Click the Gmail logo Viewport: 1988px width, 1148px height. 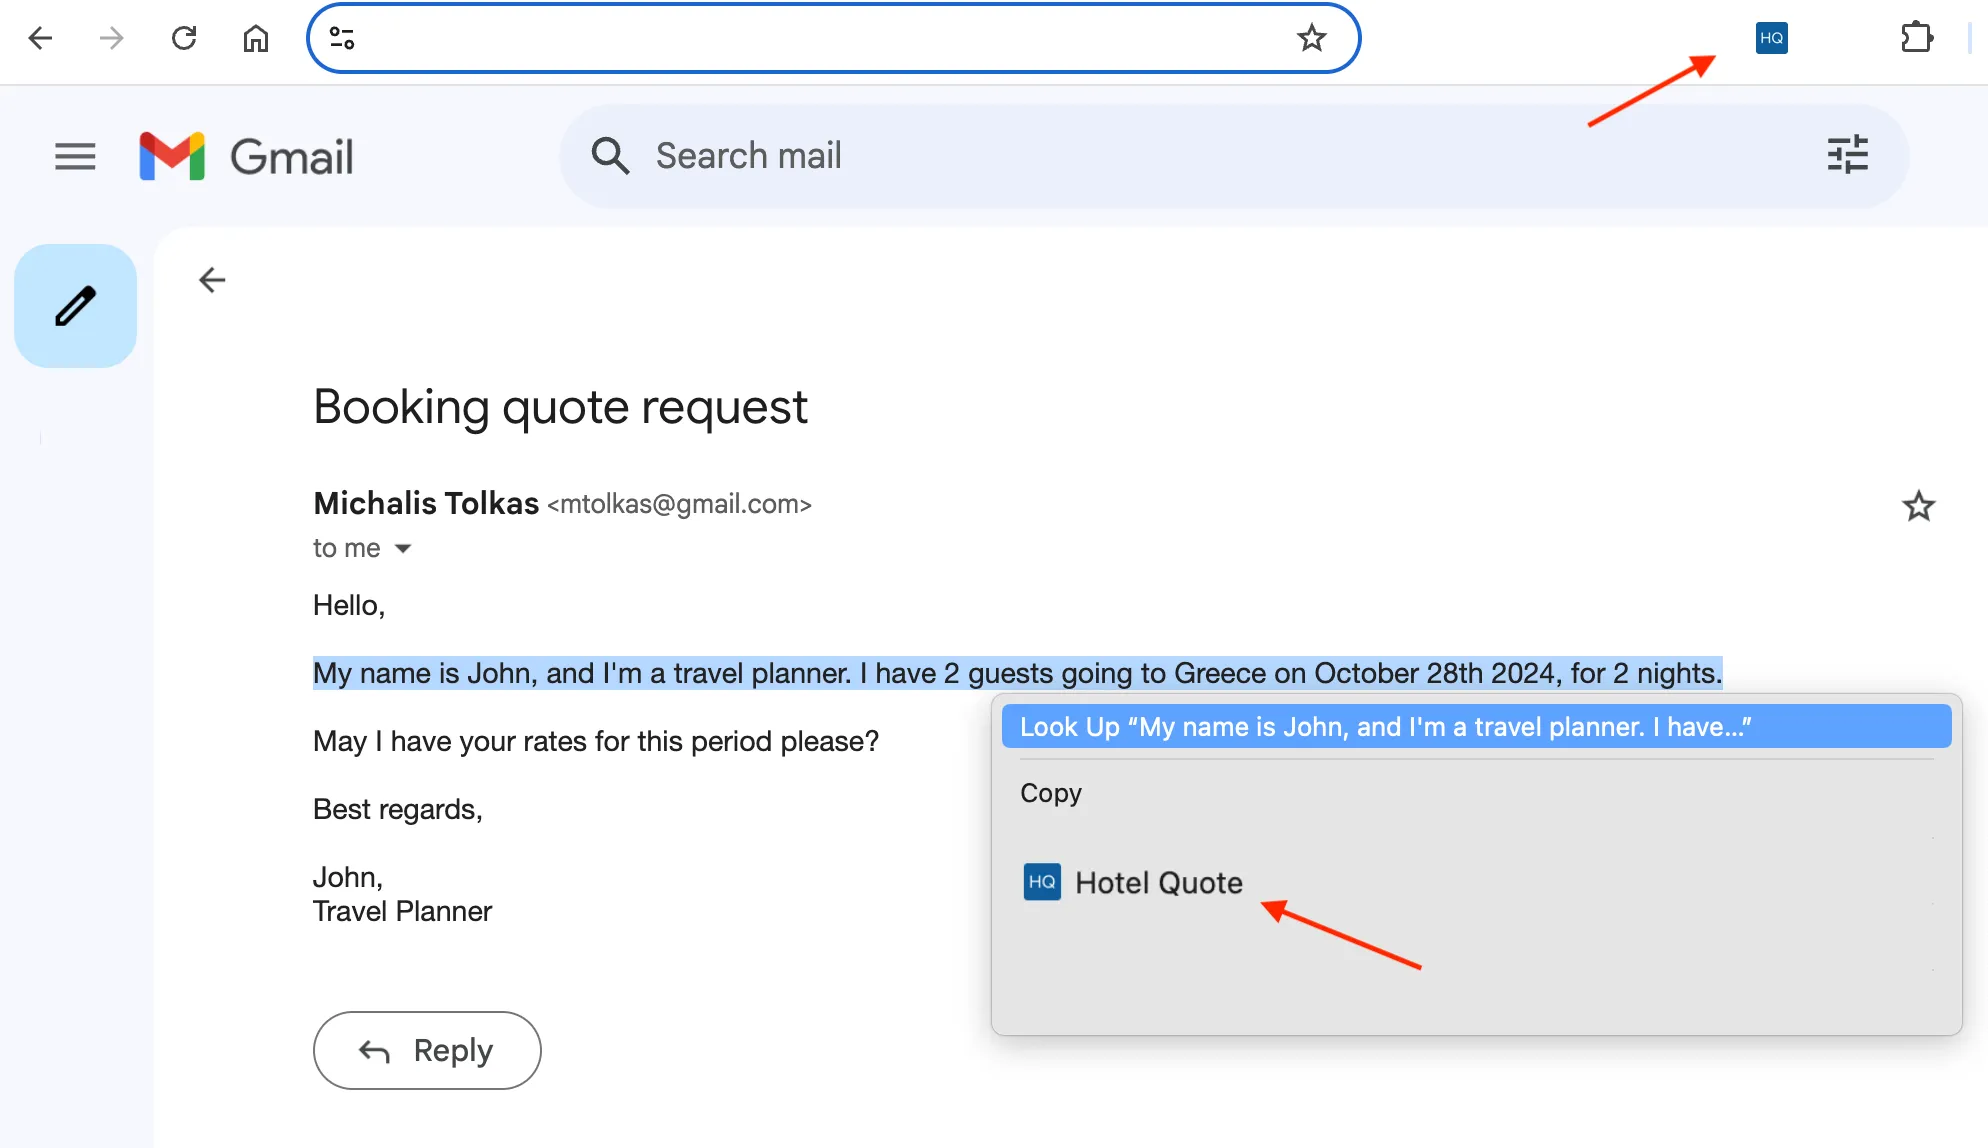pos(246,156)
